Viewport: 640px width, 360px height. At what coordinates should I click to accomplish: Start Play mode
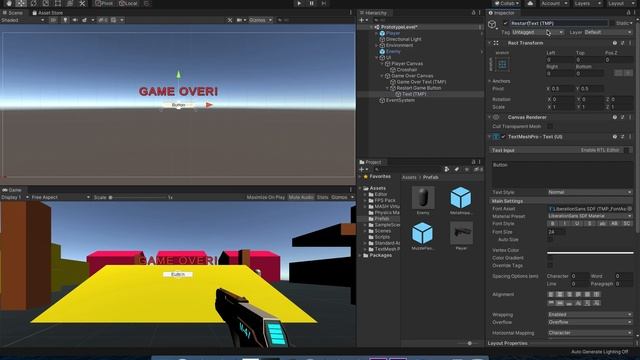point(299,3)
